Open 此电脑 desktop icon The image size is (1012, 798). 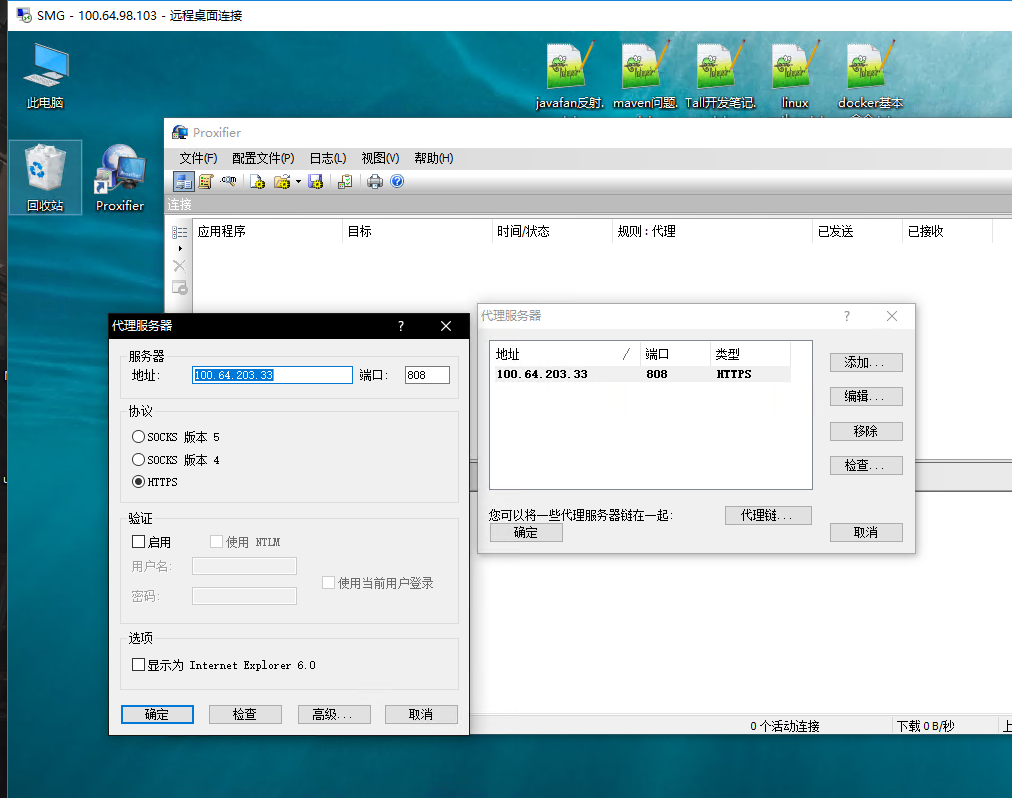[45, 76]
